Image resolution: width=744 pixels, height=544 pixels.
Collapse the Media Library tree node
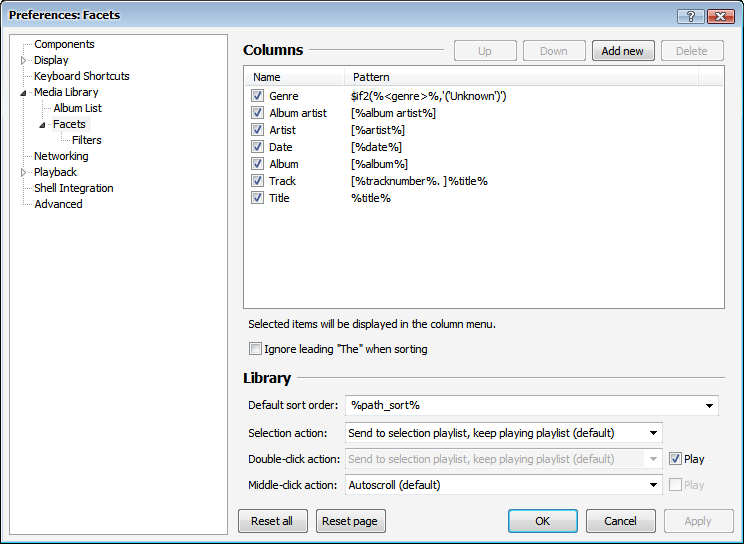click(24, 93)
